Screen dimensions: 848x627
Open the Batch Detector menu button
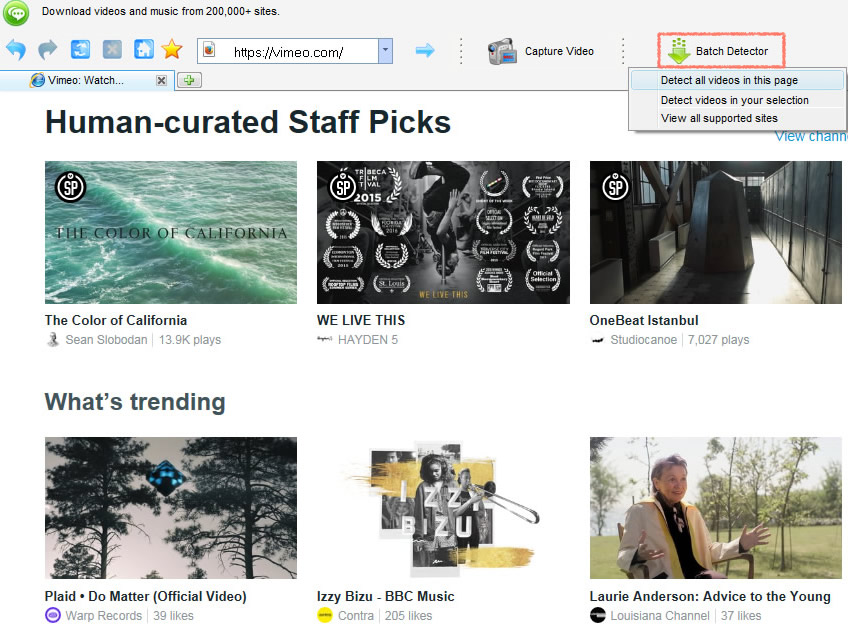coord(721,51)
